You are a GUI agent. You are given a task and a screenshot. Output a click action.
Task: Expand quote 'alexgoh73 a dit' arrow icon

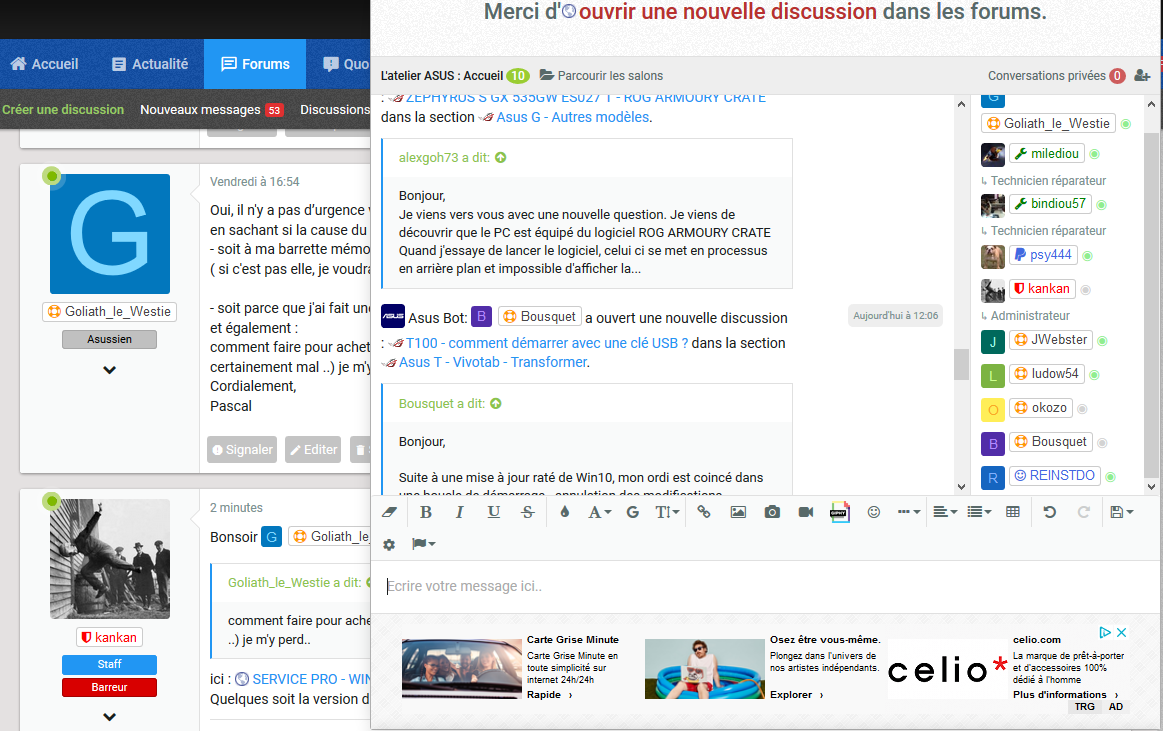click(501, 158)
